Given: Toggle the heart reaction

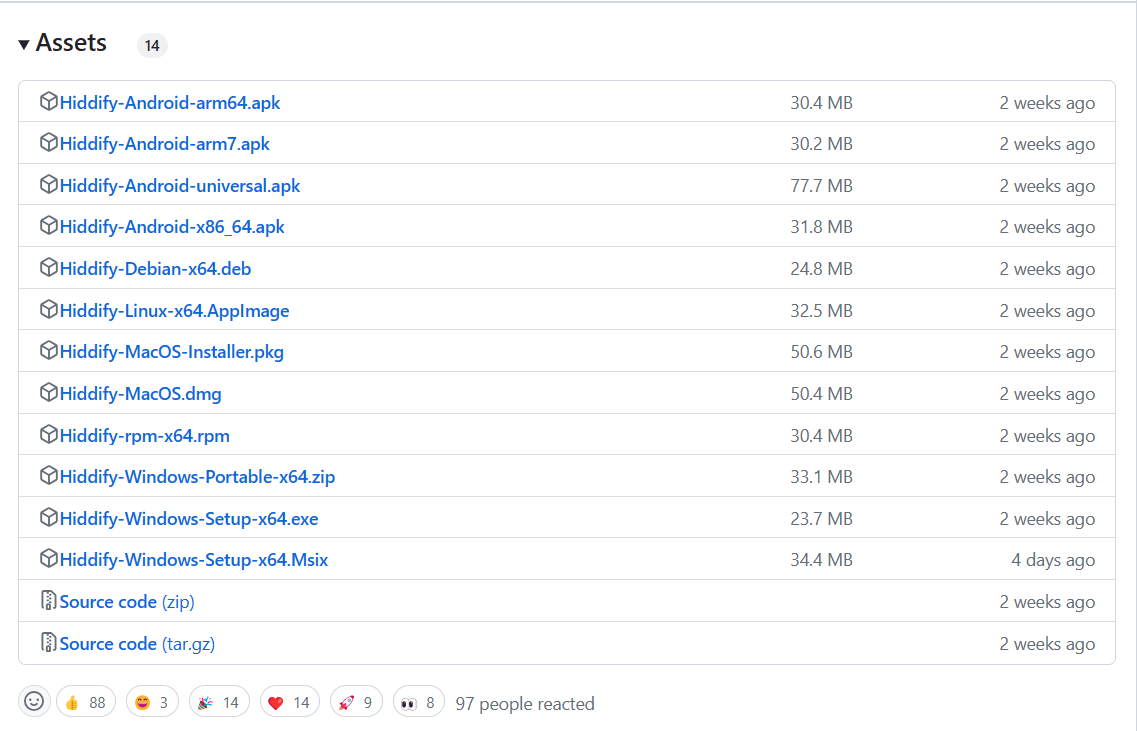Looking at the screenshot, I should pos(289,703).
